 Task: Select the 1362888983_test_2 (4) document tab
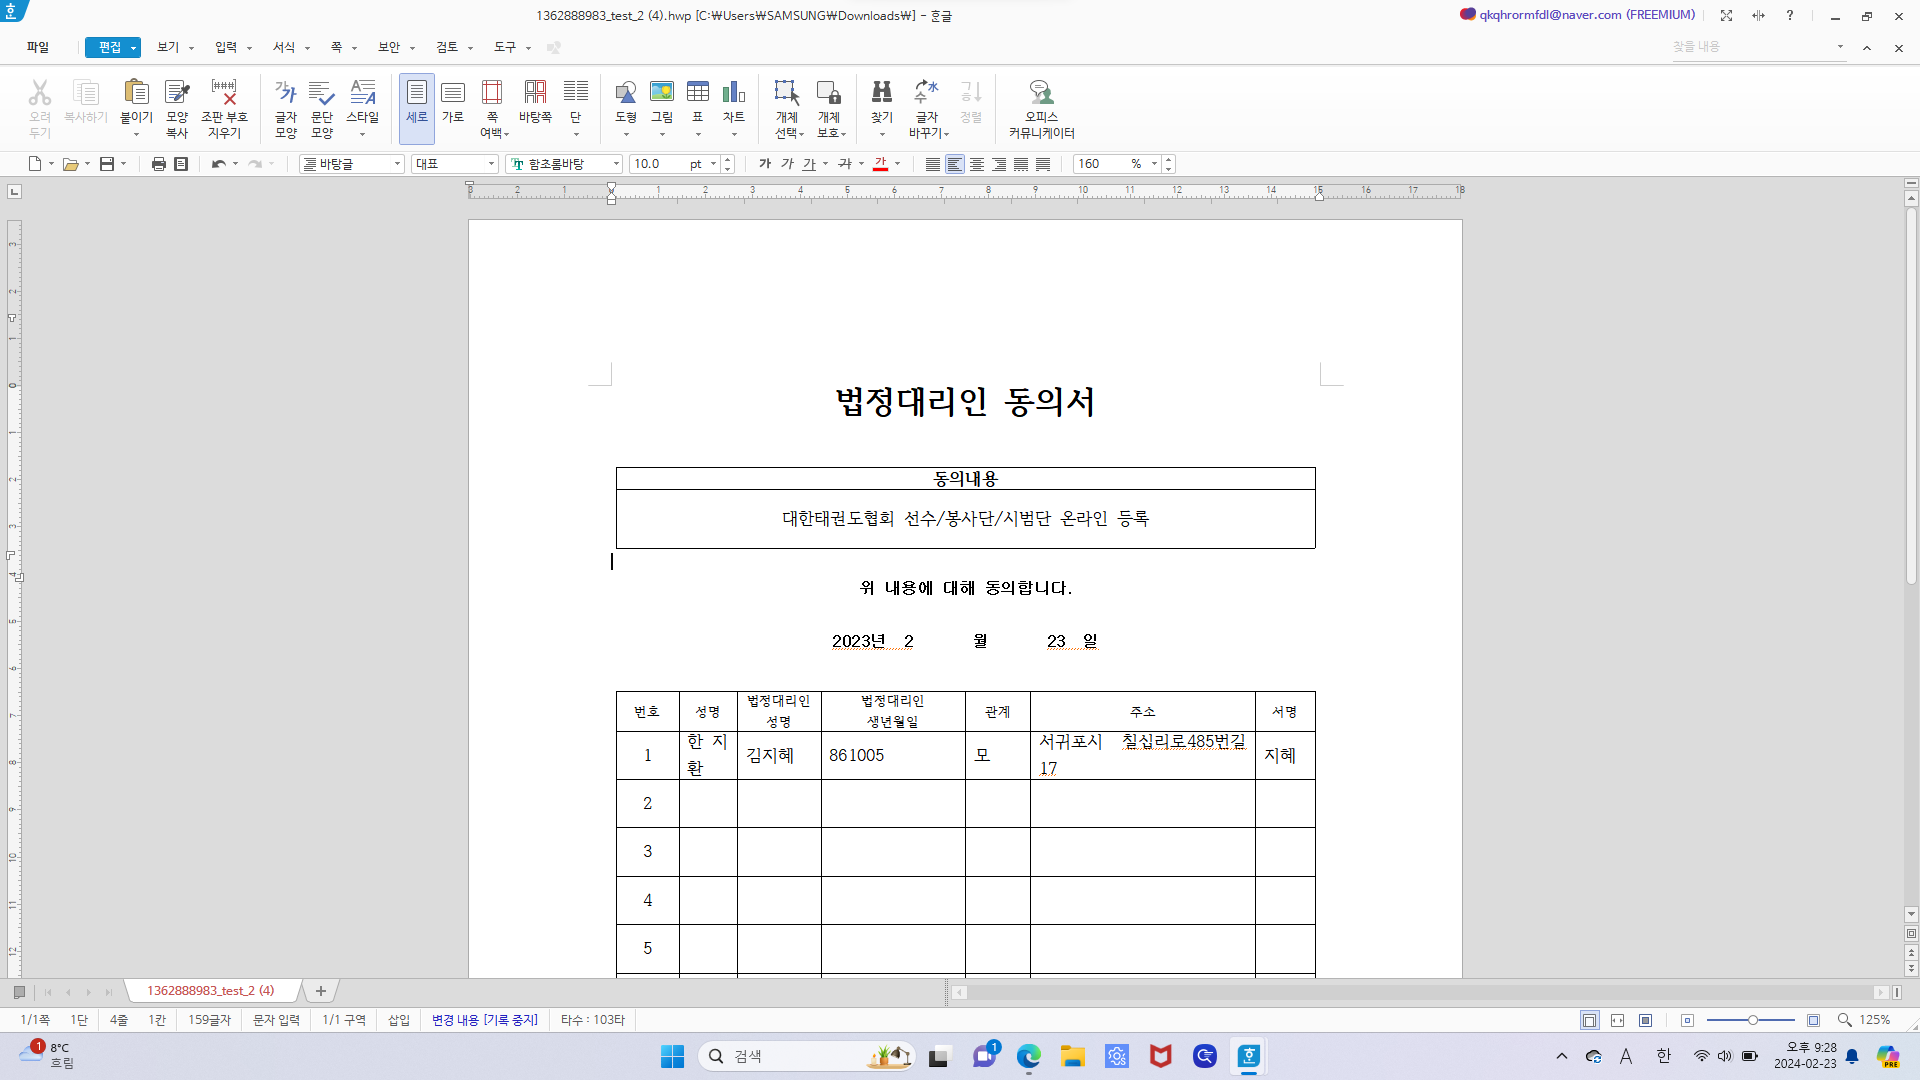[x=211, y=991]
